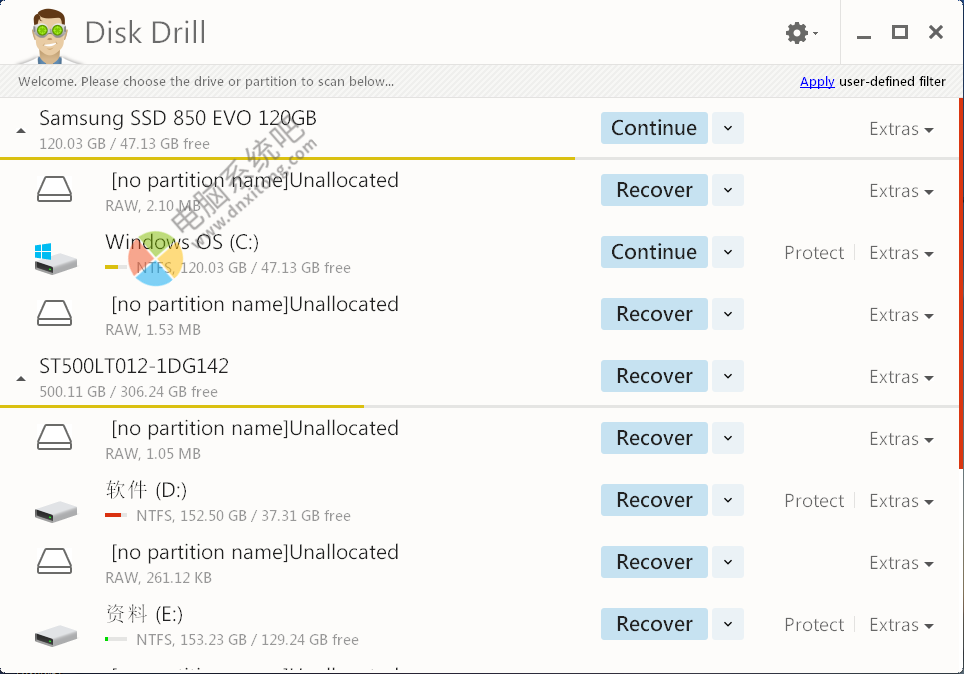964x674 pixels.
Task: Click Protect for Windows OS (C:)
Action: [x=814, y=253]
